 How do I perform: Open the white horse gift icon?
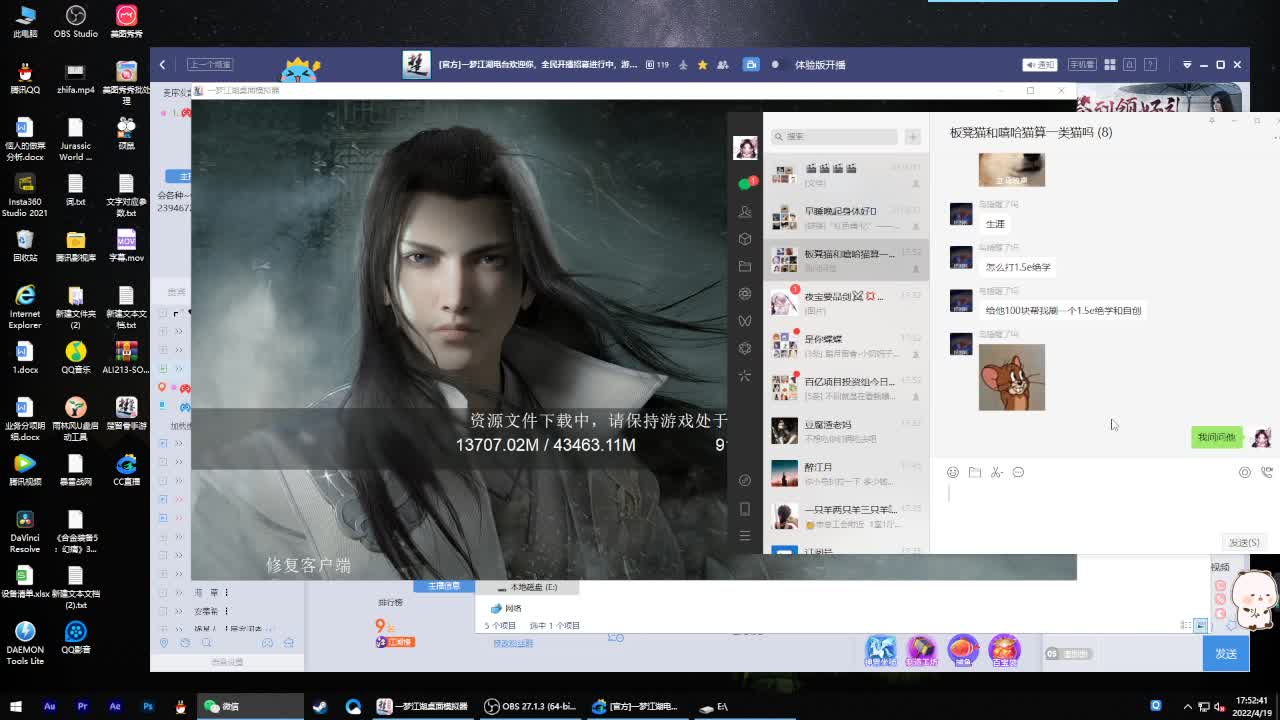[880, 651]
